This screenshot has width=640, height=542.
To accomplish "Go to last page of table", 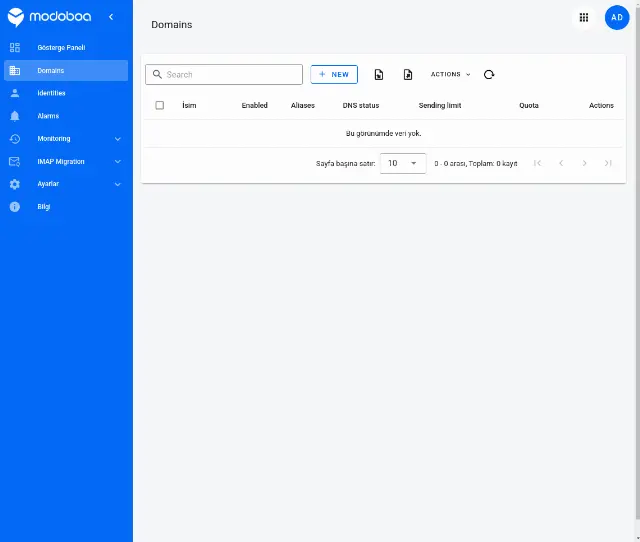I will 608,163.
